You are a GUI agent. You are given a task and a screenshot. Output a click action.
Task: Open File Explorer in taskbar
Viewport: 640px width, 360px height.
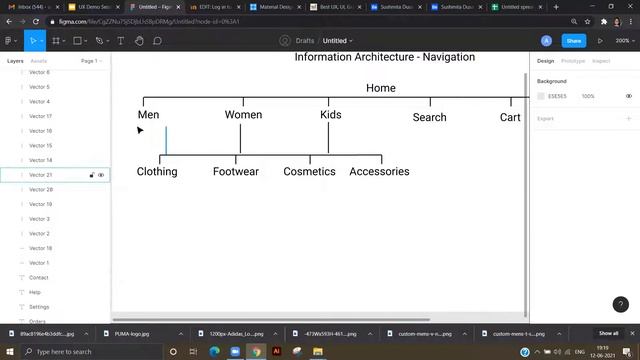[x=318, y=351]
